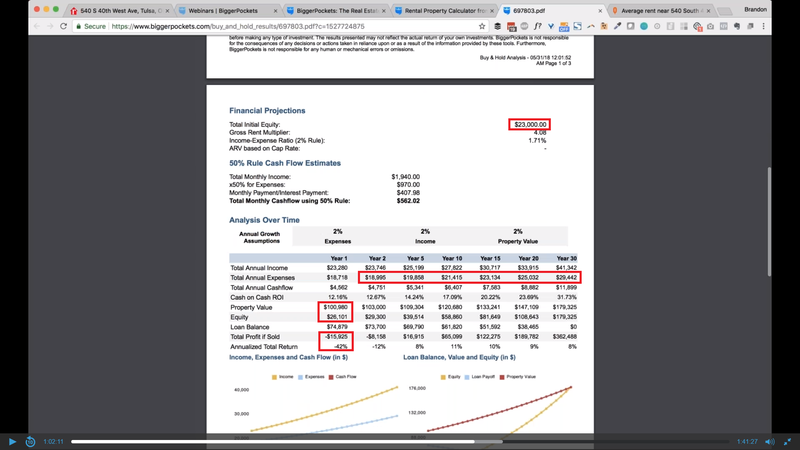
Task: Seek on the video progress bar
Action: (400, 442)
